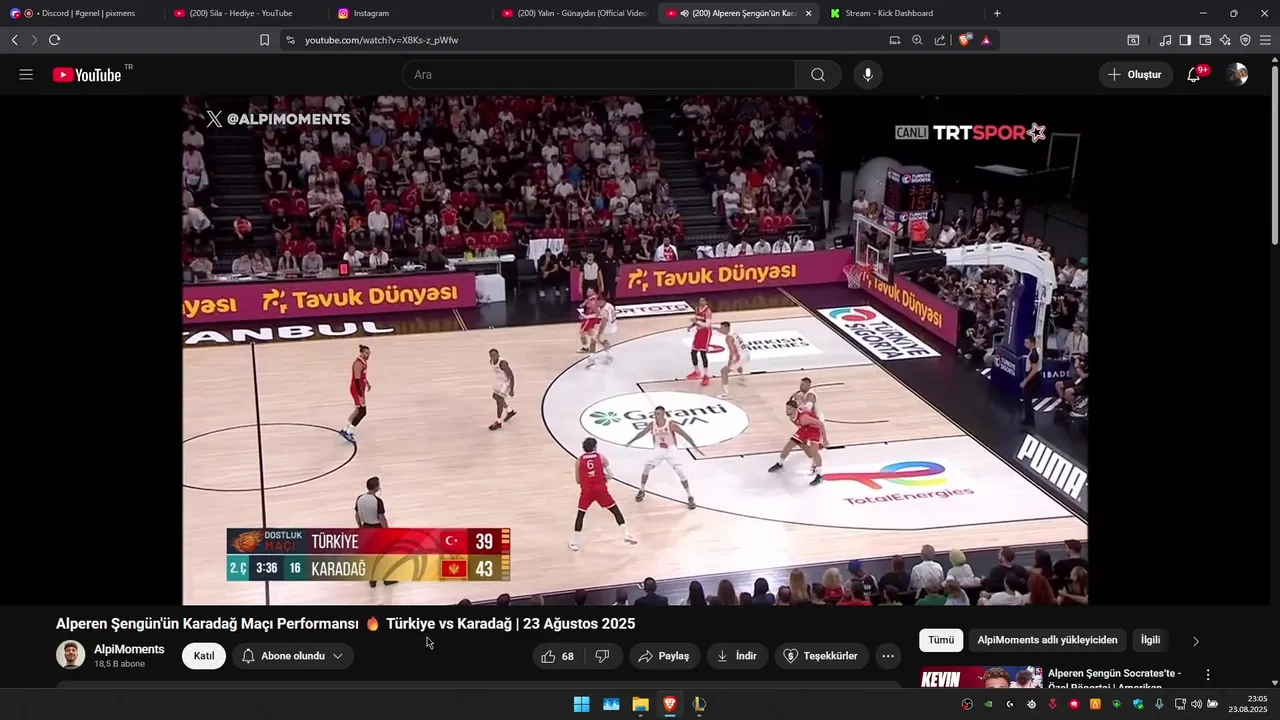Like the video with thumbs up
The height and width of the screenshot is (720, 1280).
557,656
